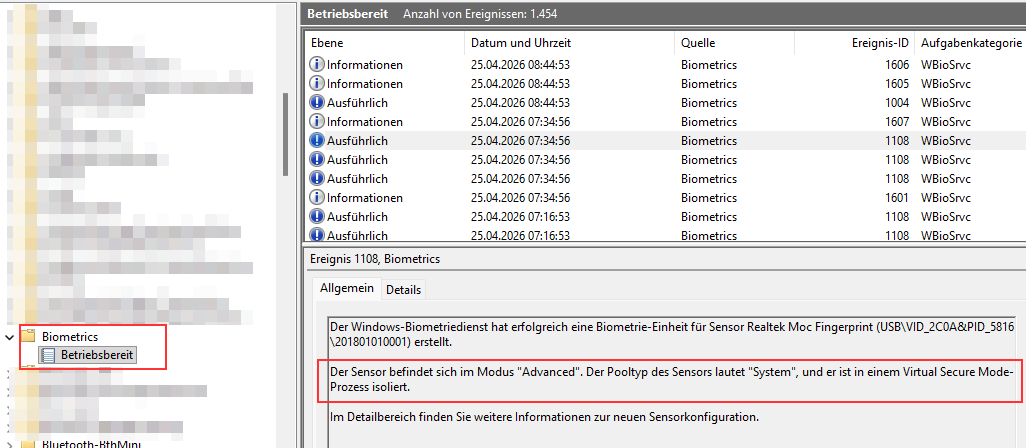Click the Informationen level text of event 1607
The height and width of the screenshot is (448, 1026).
365,122
